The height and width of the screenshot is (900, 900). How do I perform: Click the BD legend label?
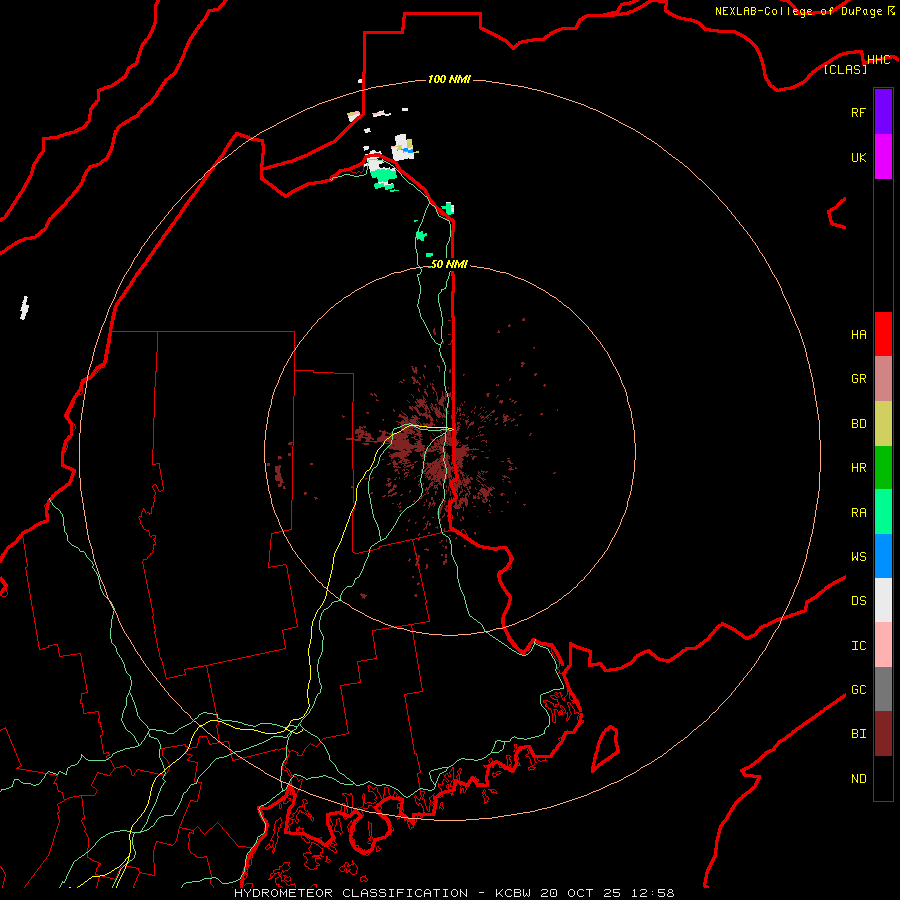pyautogui.click(x=858, y=423)
